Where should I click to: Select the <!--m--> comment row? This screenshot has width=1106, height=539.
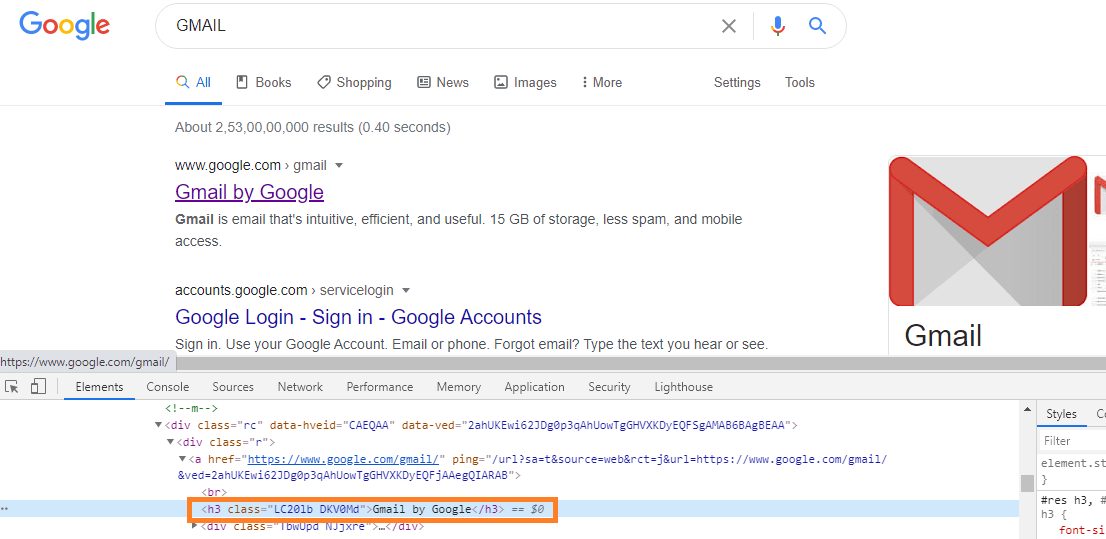[192, 408]
